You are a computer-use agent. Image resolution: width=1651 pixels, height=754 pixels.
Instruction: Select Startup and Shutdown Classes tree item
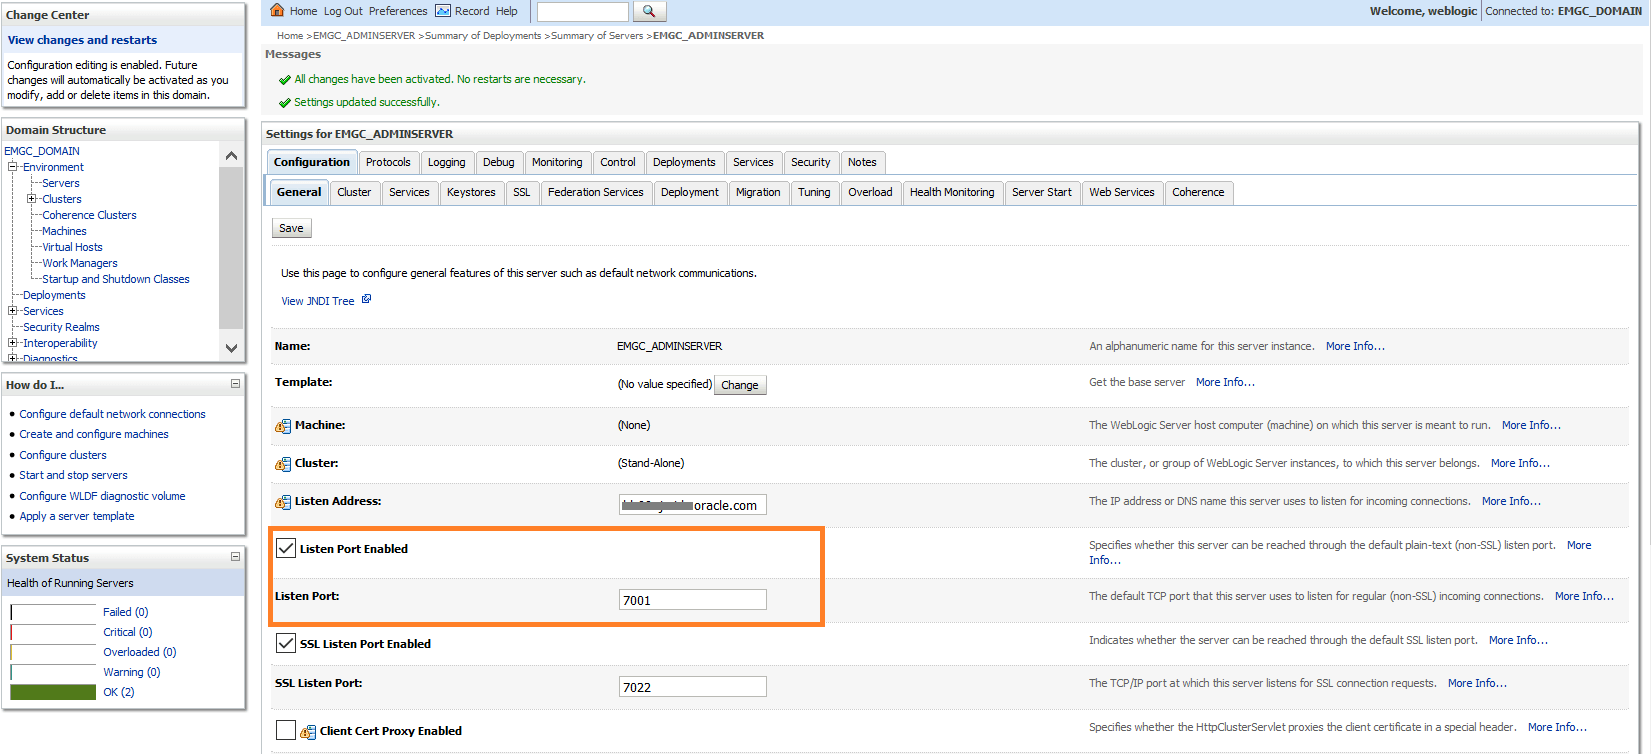(x=116, y=279)
